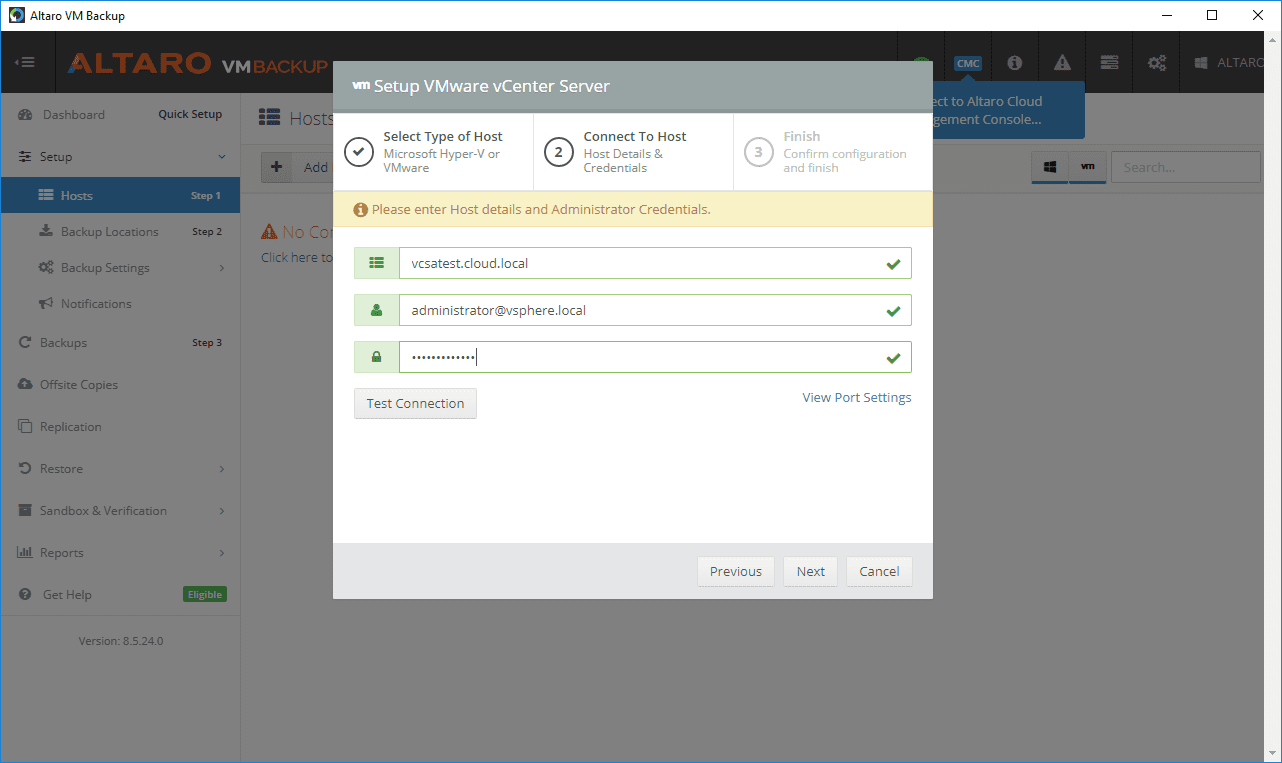
Task: Collapse the Setup section chevron
Action: tap(222, 157)
